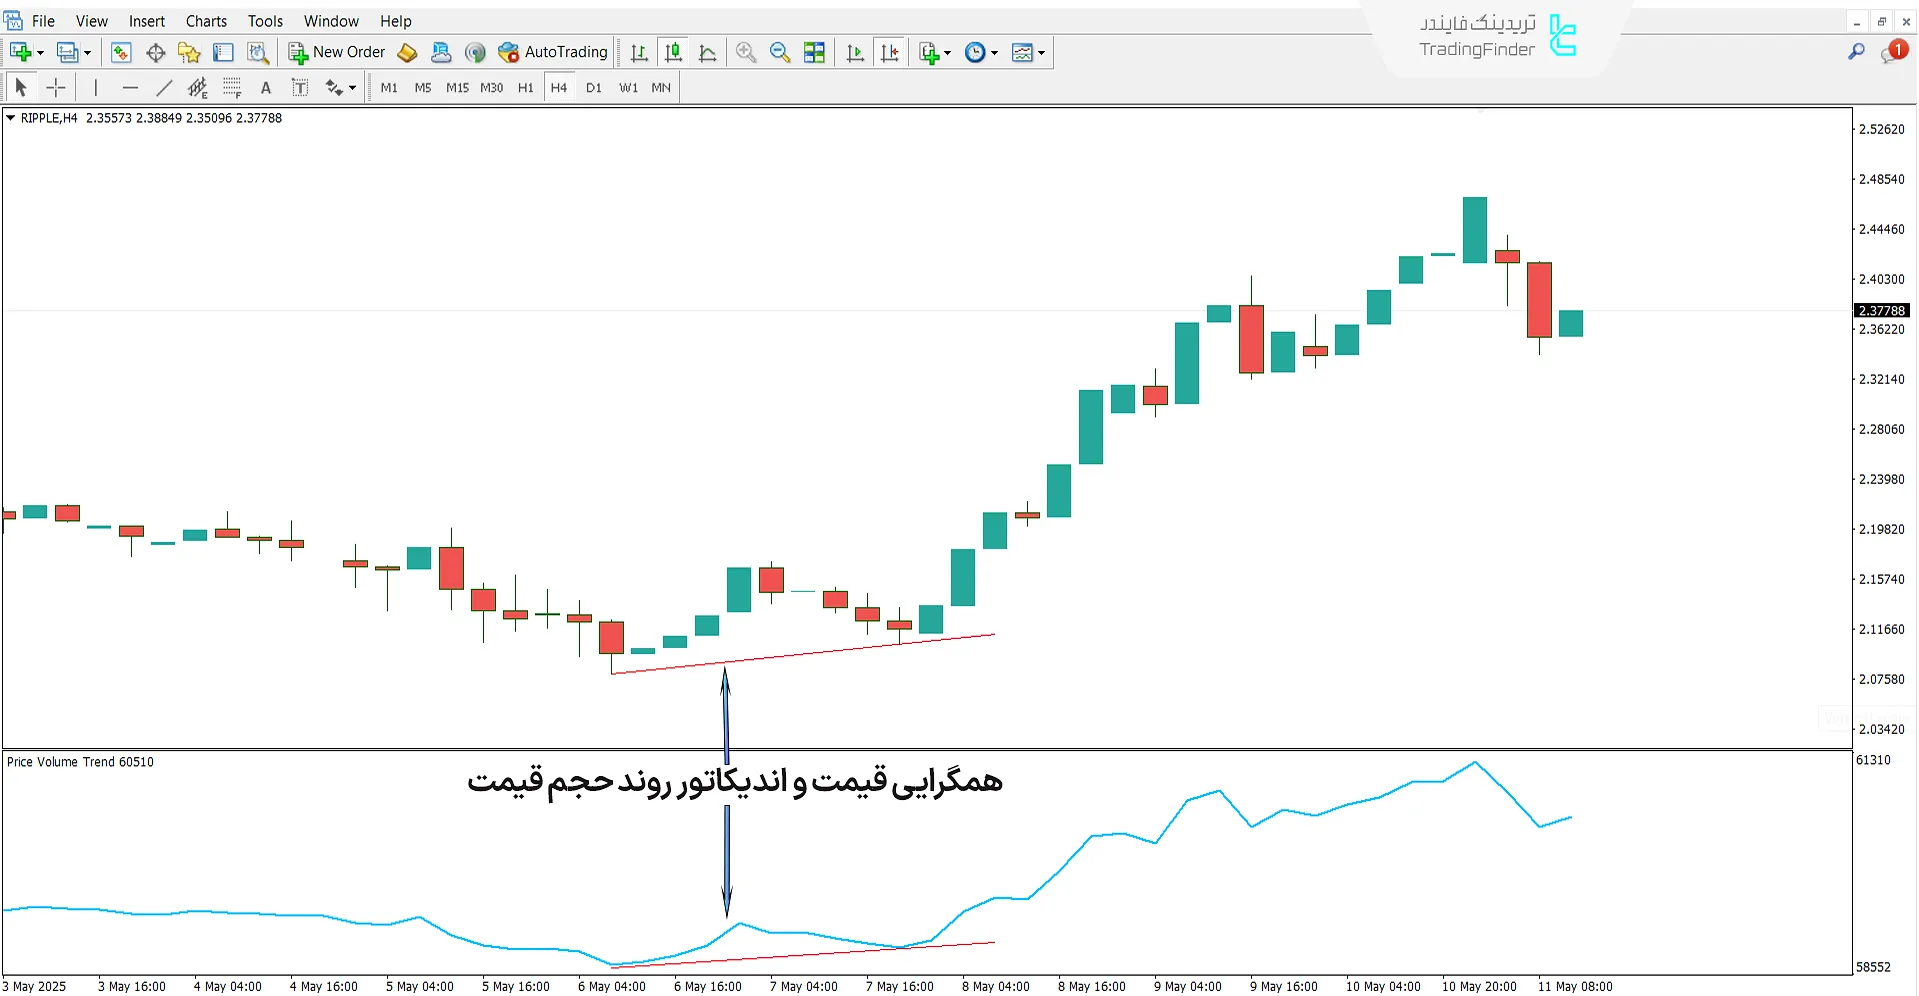
Task: Collapse the RIPPLE,H4 chart header
Action: pyautogui.click(x=9, y=118)
